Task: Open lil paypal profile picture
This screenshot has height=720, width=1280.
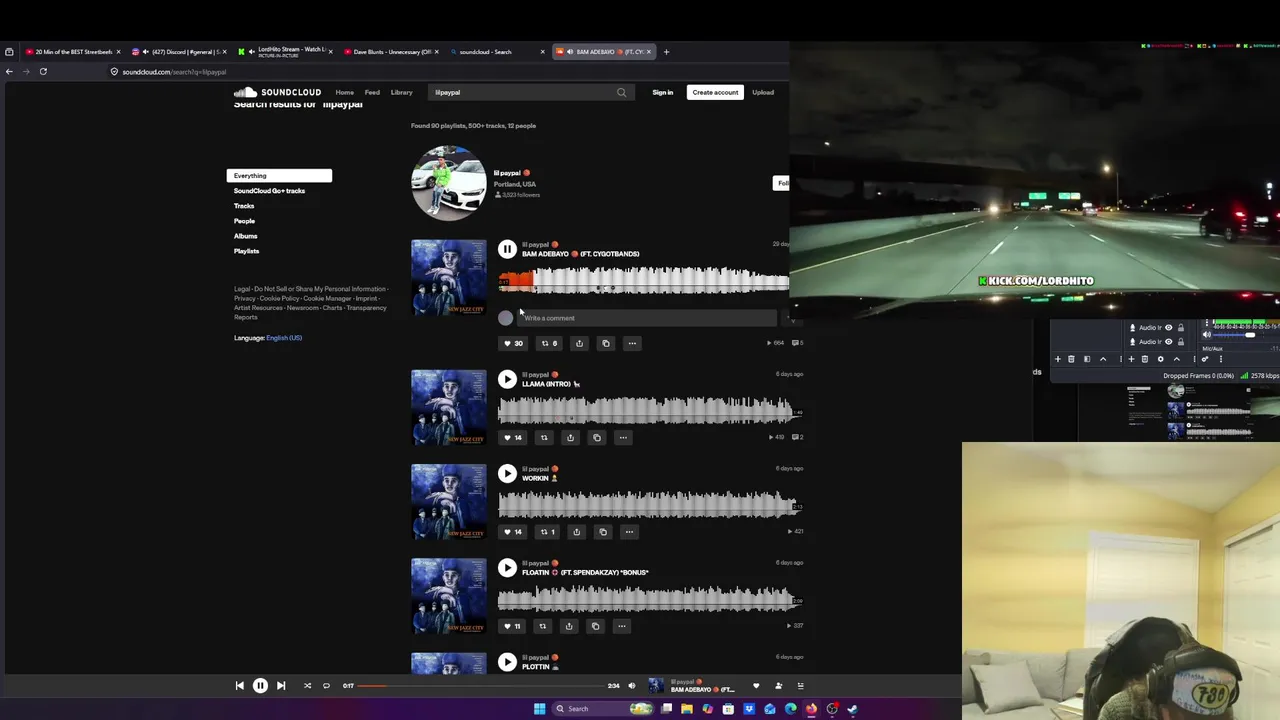Action: (449, 183)
